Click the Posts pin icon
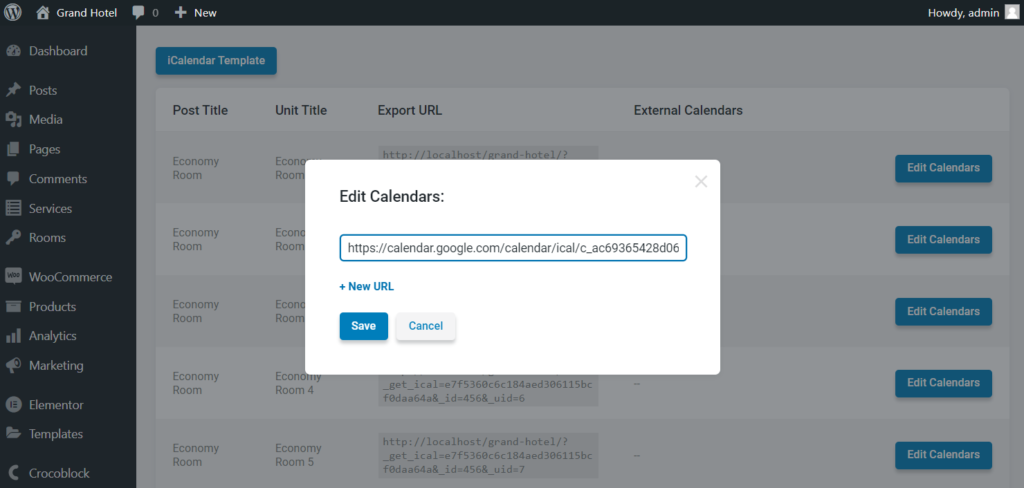 coord(13,90)
